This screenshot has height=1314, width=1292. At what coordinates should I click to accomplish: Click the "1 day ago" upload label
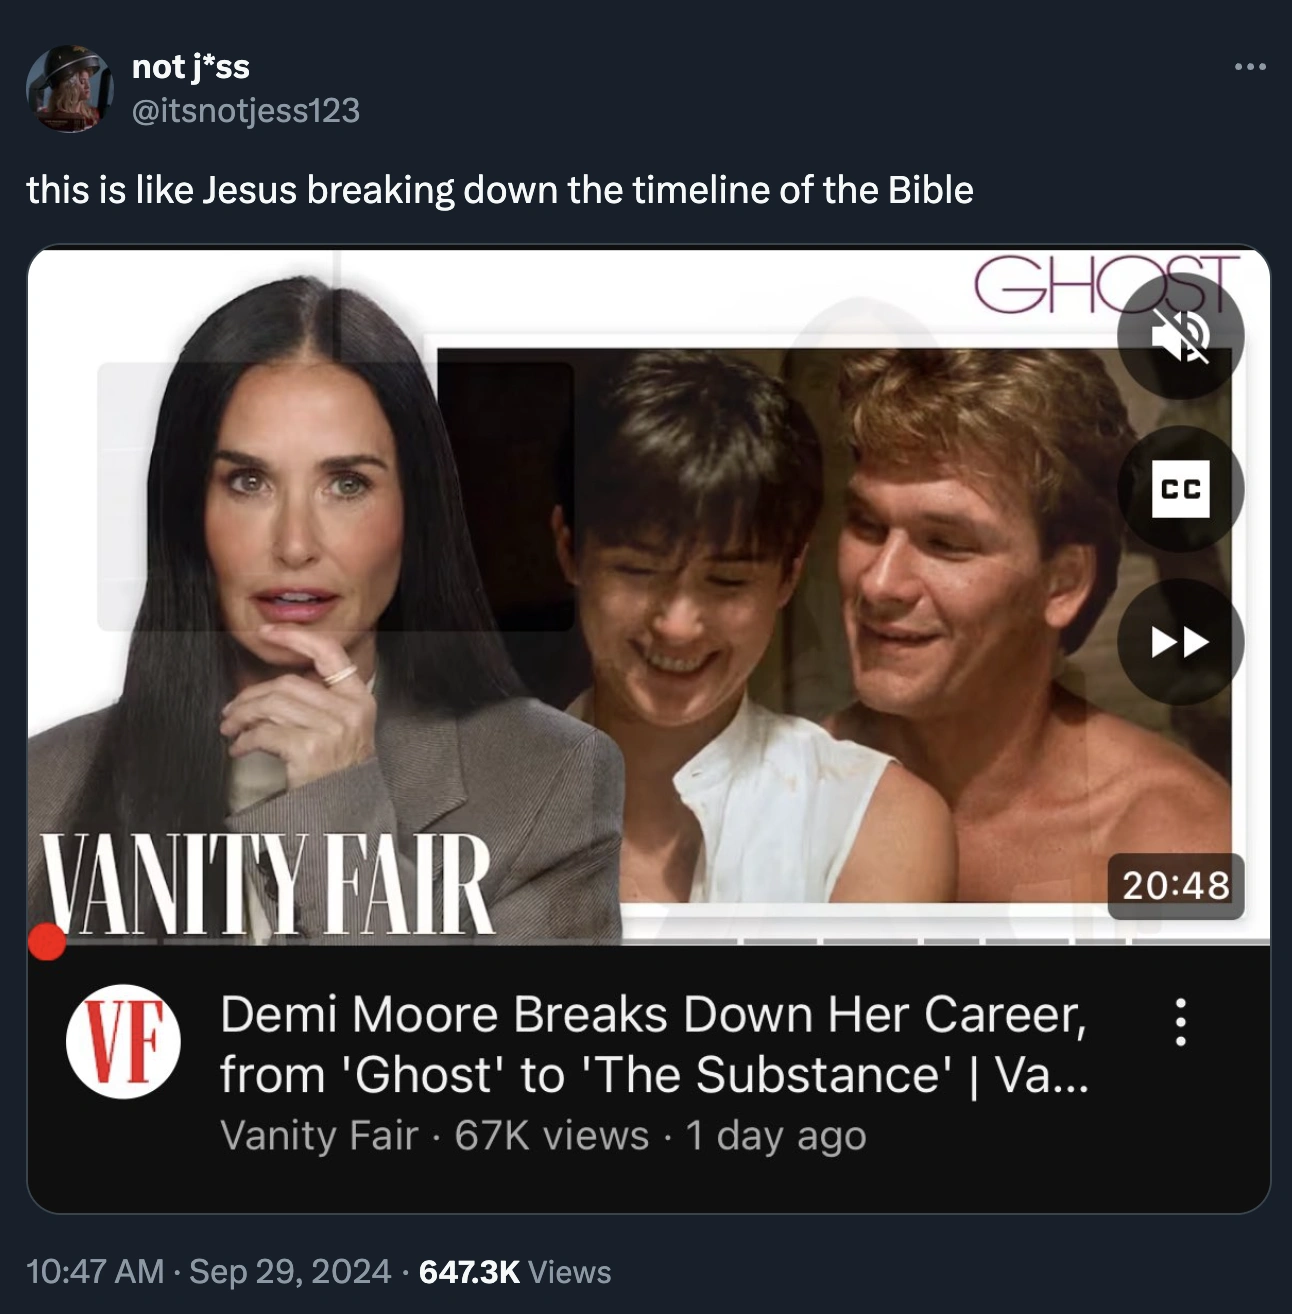776,1136
